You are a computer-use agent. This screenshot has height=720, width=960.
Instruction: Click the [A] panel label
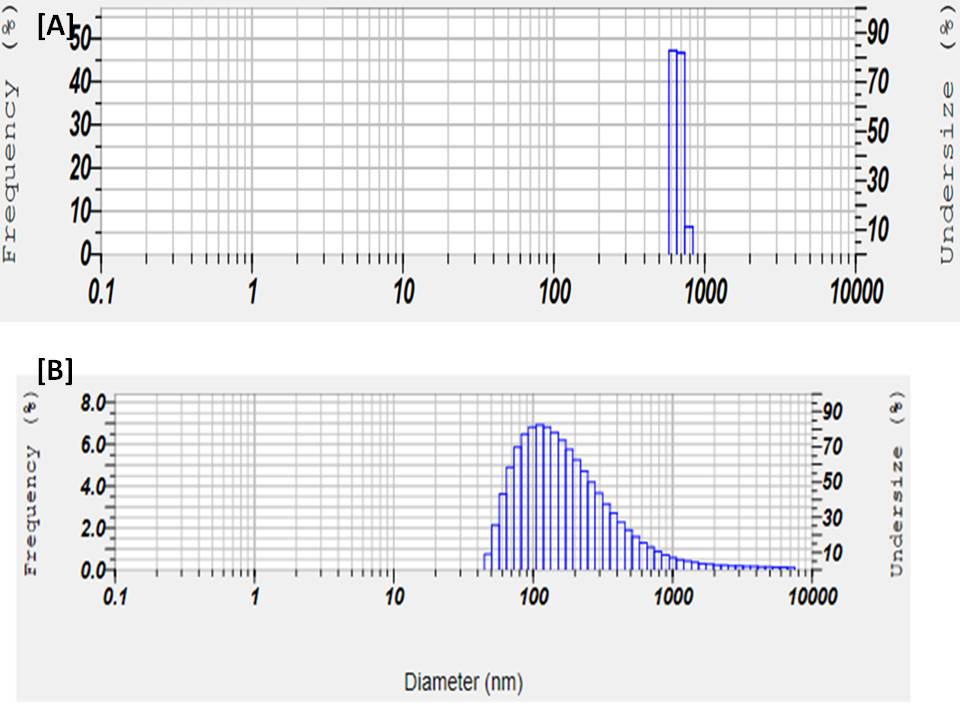pos(55,27)
